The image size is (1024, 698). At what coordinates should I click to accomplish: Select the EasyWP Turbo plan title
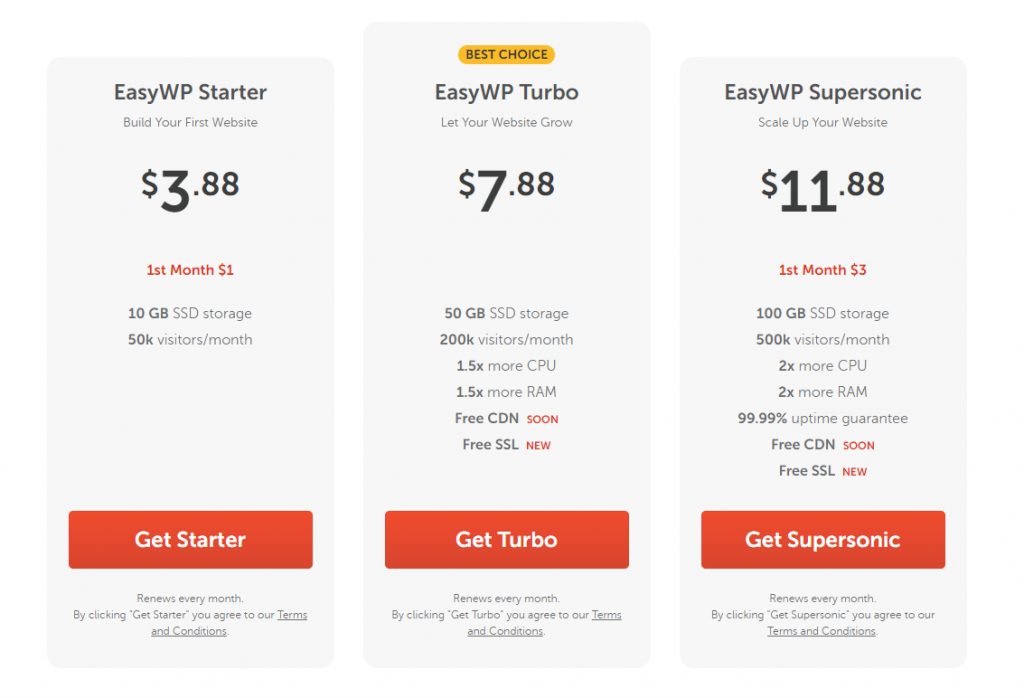tap(506, 93)
